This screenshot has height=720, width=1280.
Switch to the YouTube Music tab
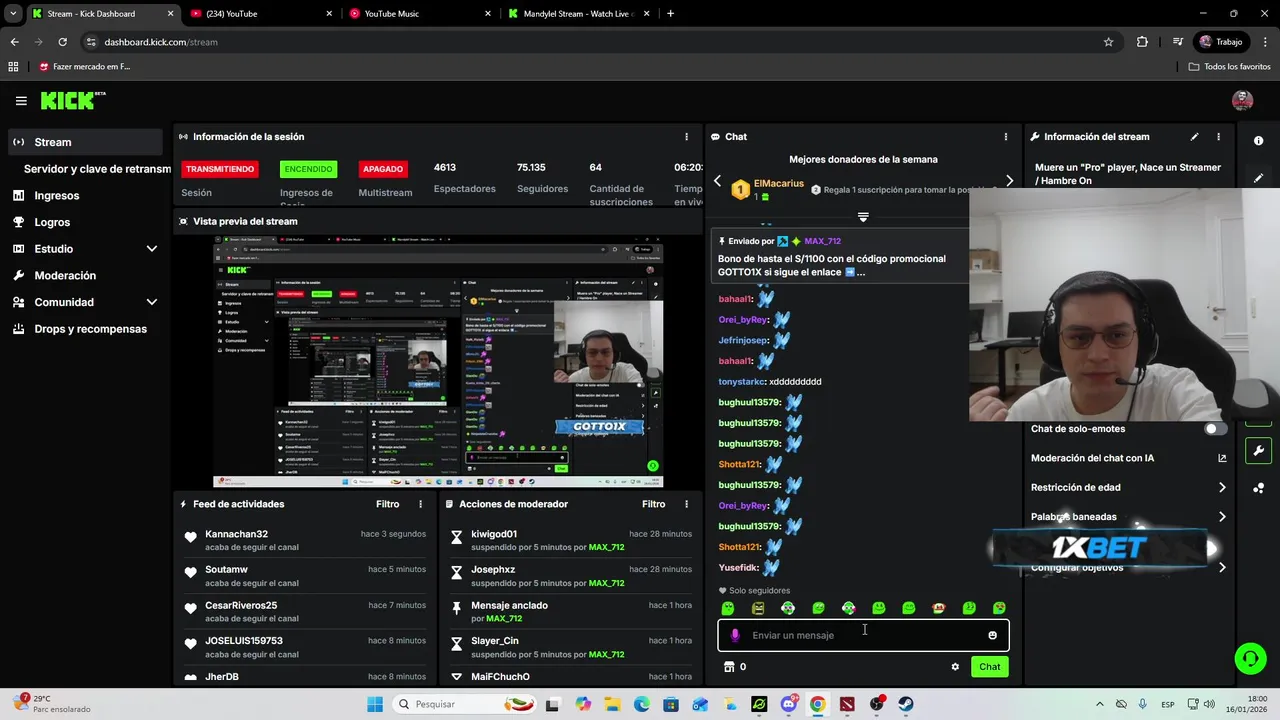tap(420, 14)
